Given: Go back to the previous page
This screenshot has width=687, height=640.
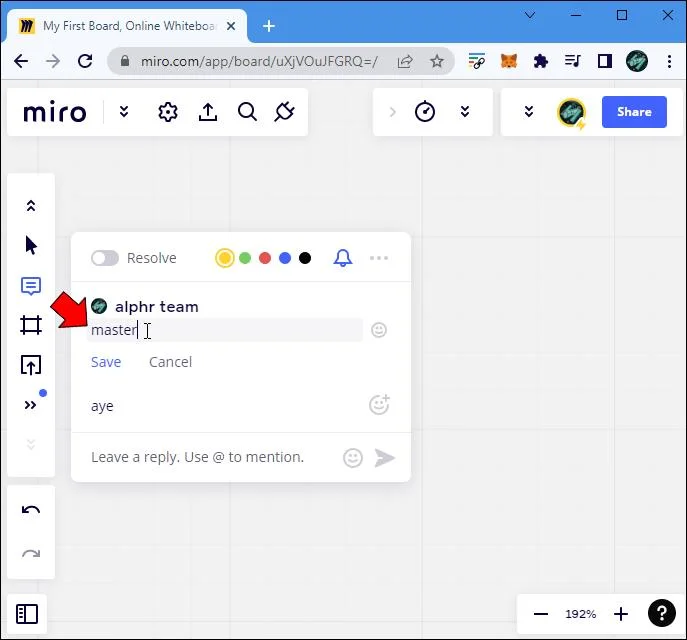Looking at the screenshot, I should pyautogui.click(x=21, y=61).
